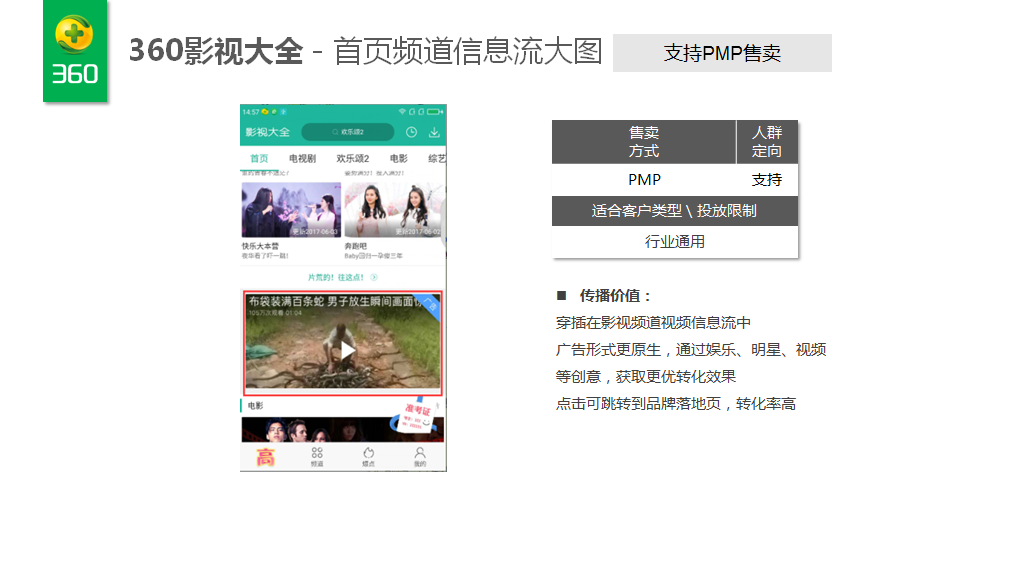Click the 布袋装满百条蛇 video title

(x=335, y=301)
